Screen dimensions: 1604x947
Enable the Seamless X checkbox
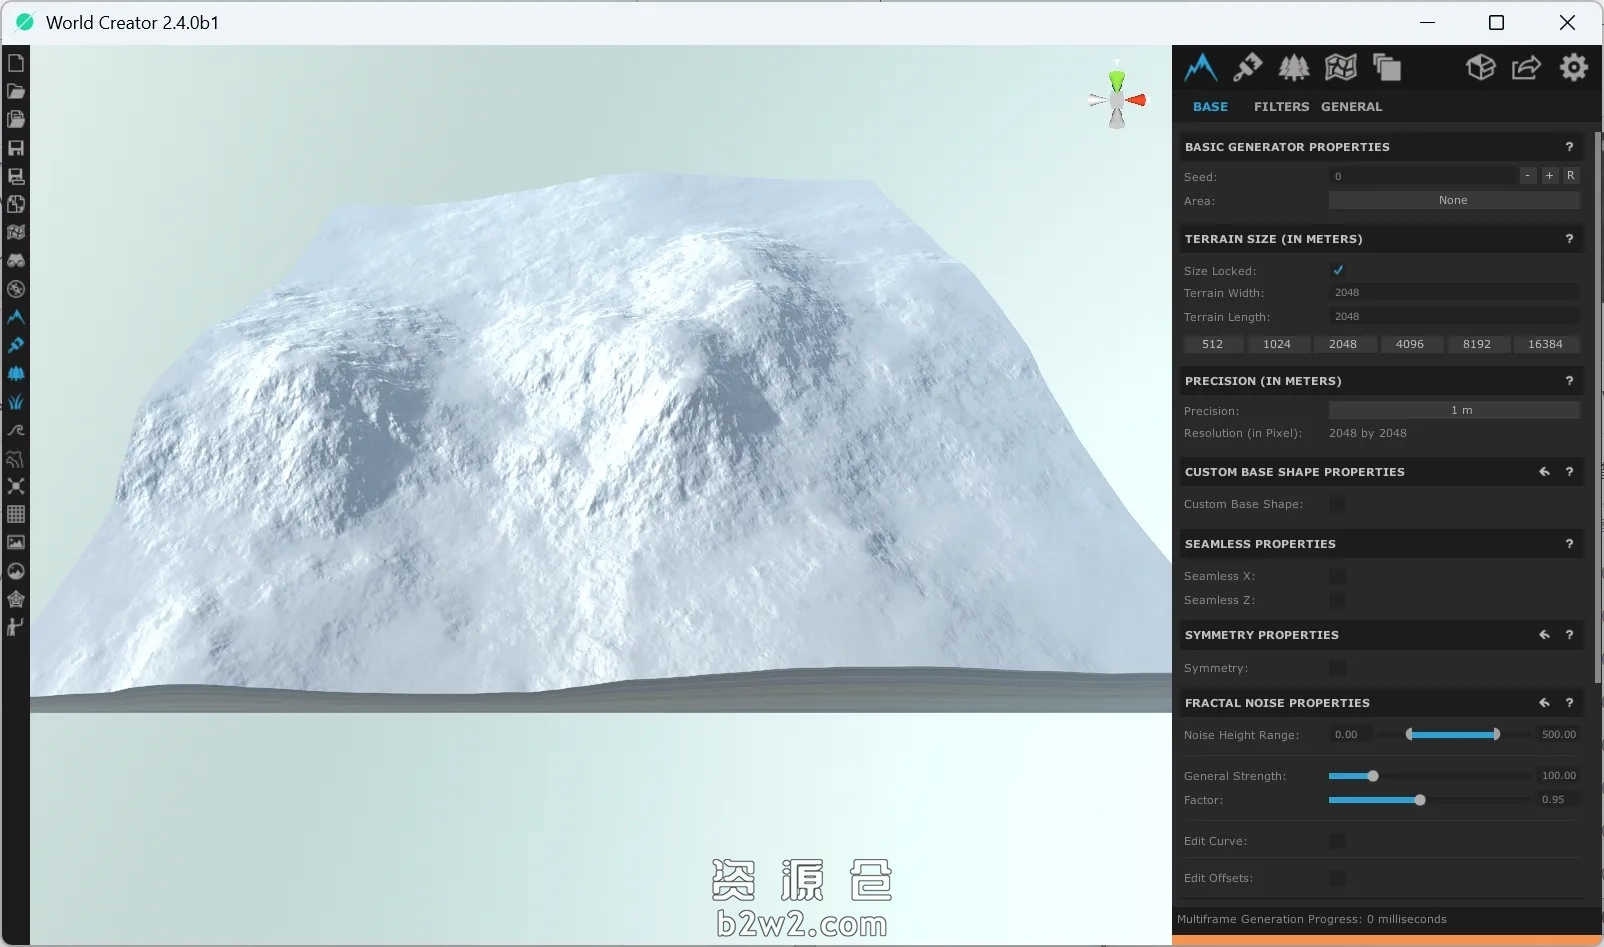point(1338,576)
